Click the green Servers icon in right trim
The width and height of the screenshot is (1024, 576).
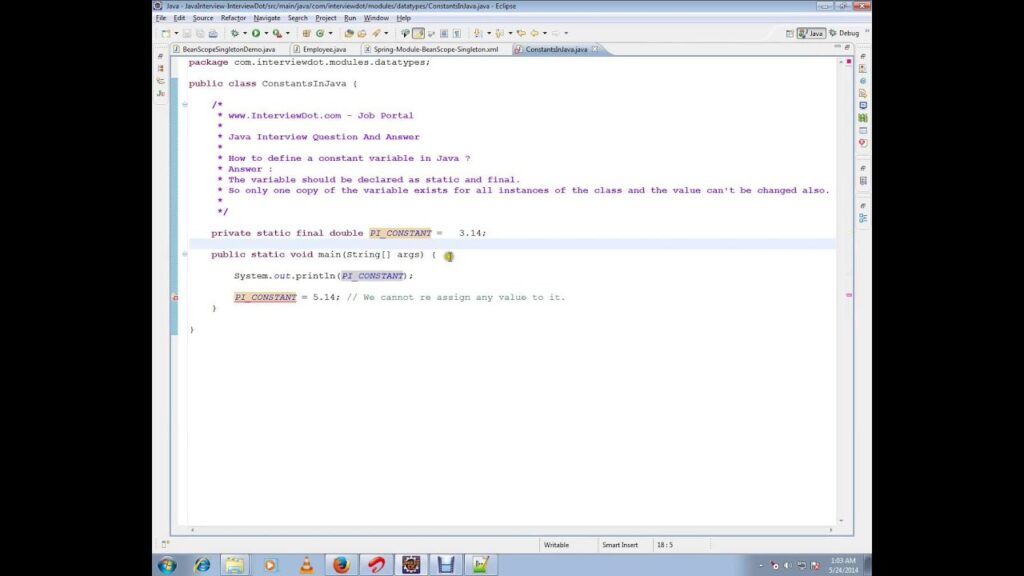click(863, 118)
